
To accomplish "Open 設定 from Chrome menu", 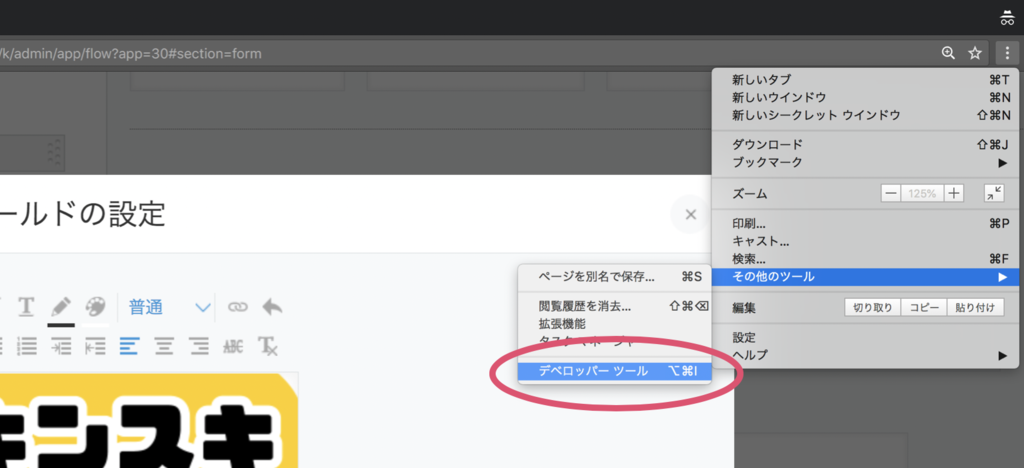I will coord(865,337).
